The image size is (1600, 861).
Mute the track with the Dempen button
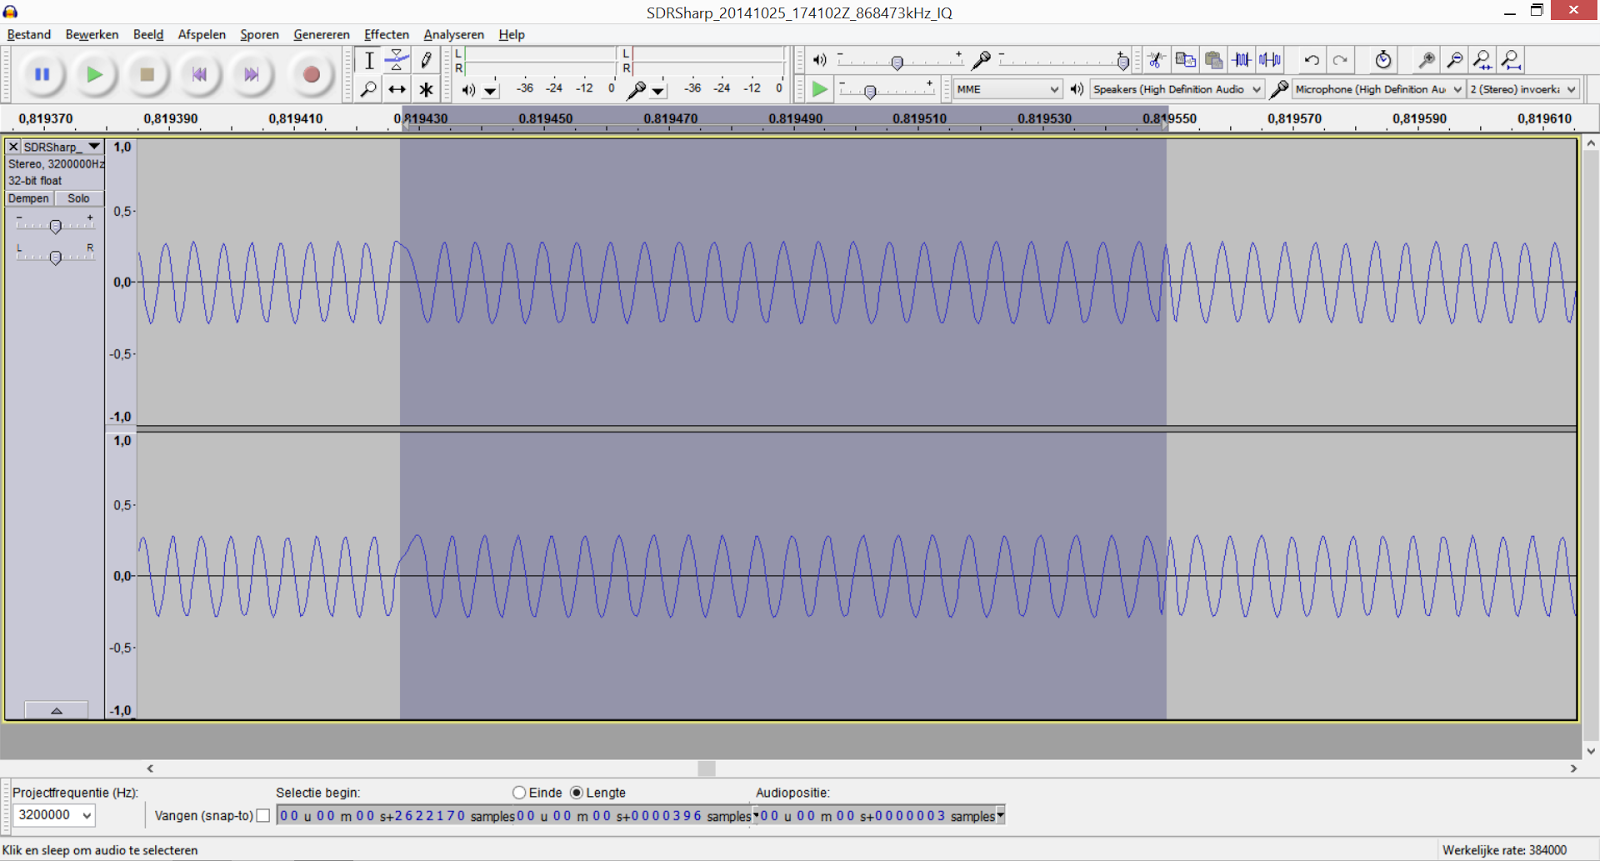(x=29, y=198)
